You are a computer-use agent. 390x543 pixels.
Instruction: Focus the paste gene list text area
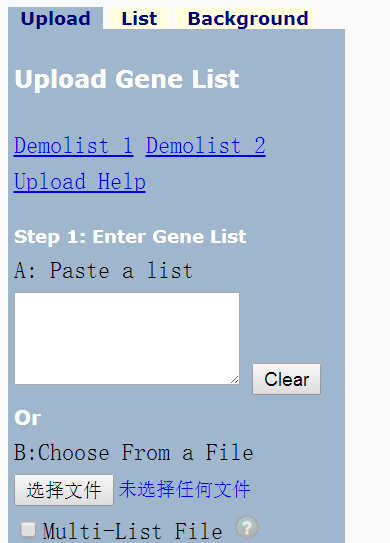(127, 338)
